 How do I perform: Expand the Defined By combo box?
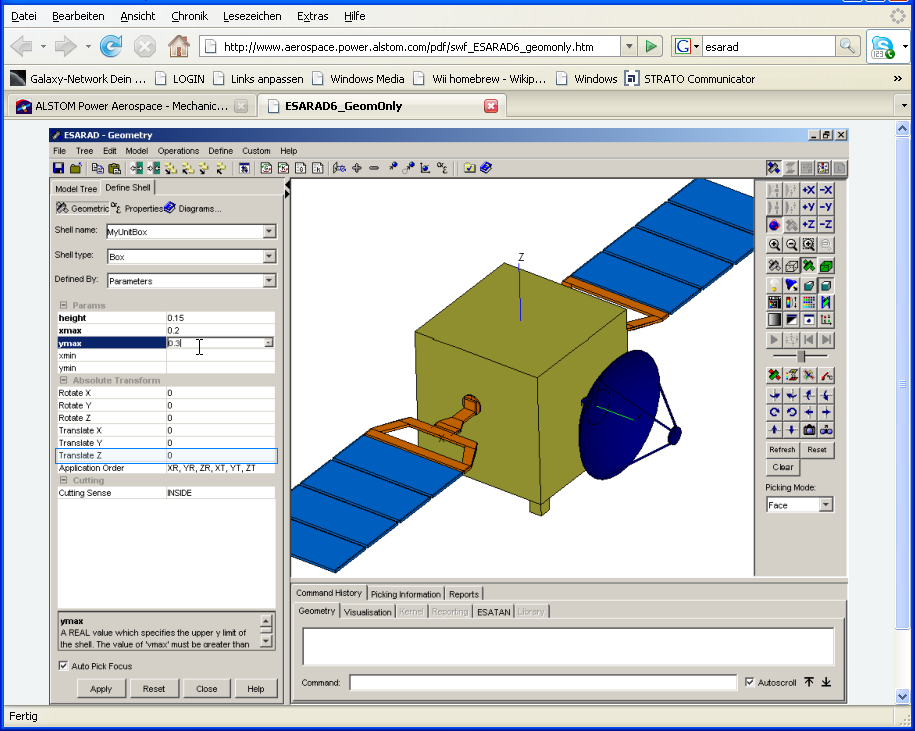269,281
